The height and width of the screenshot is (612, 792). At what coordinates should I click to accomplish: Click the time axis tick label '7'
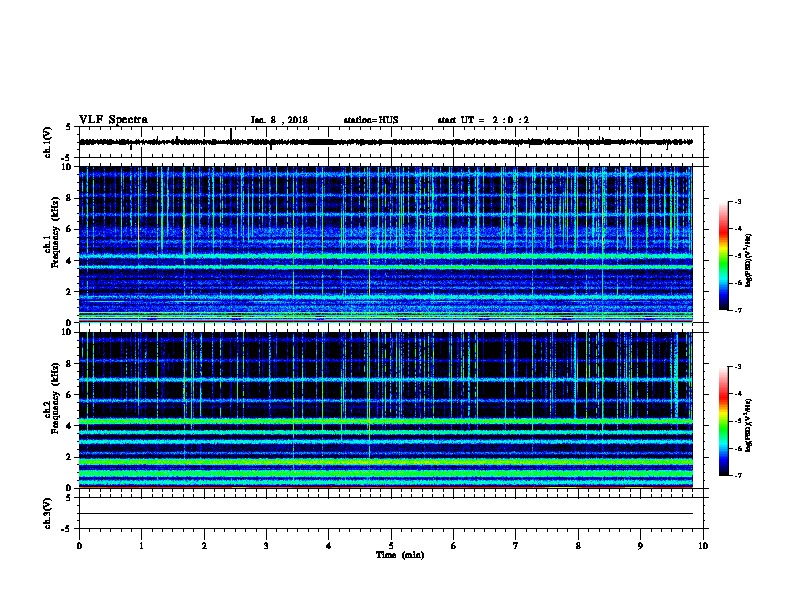516,546
